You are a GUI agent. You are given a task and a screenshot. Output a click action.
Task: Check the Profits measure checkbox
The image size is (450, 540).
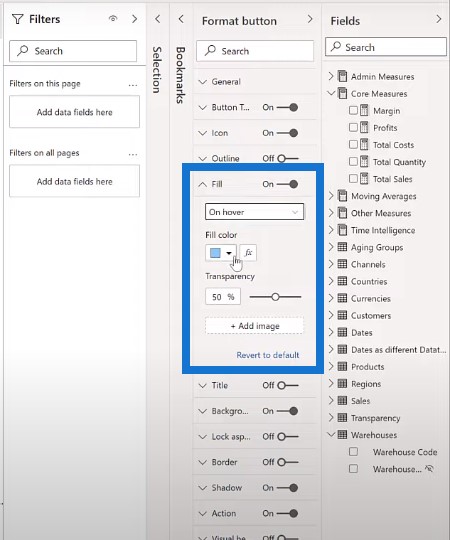click(353, 127)
